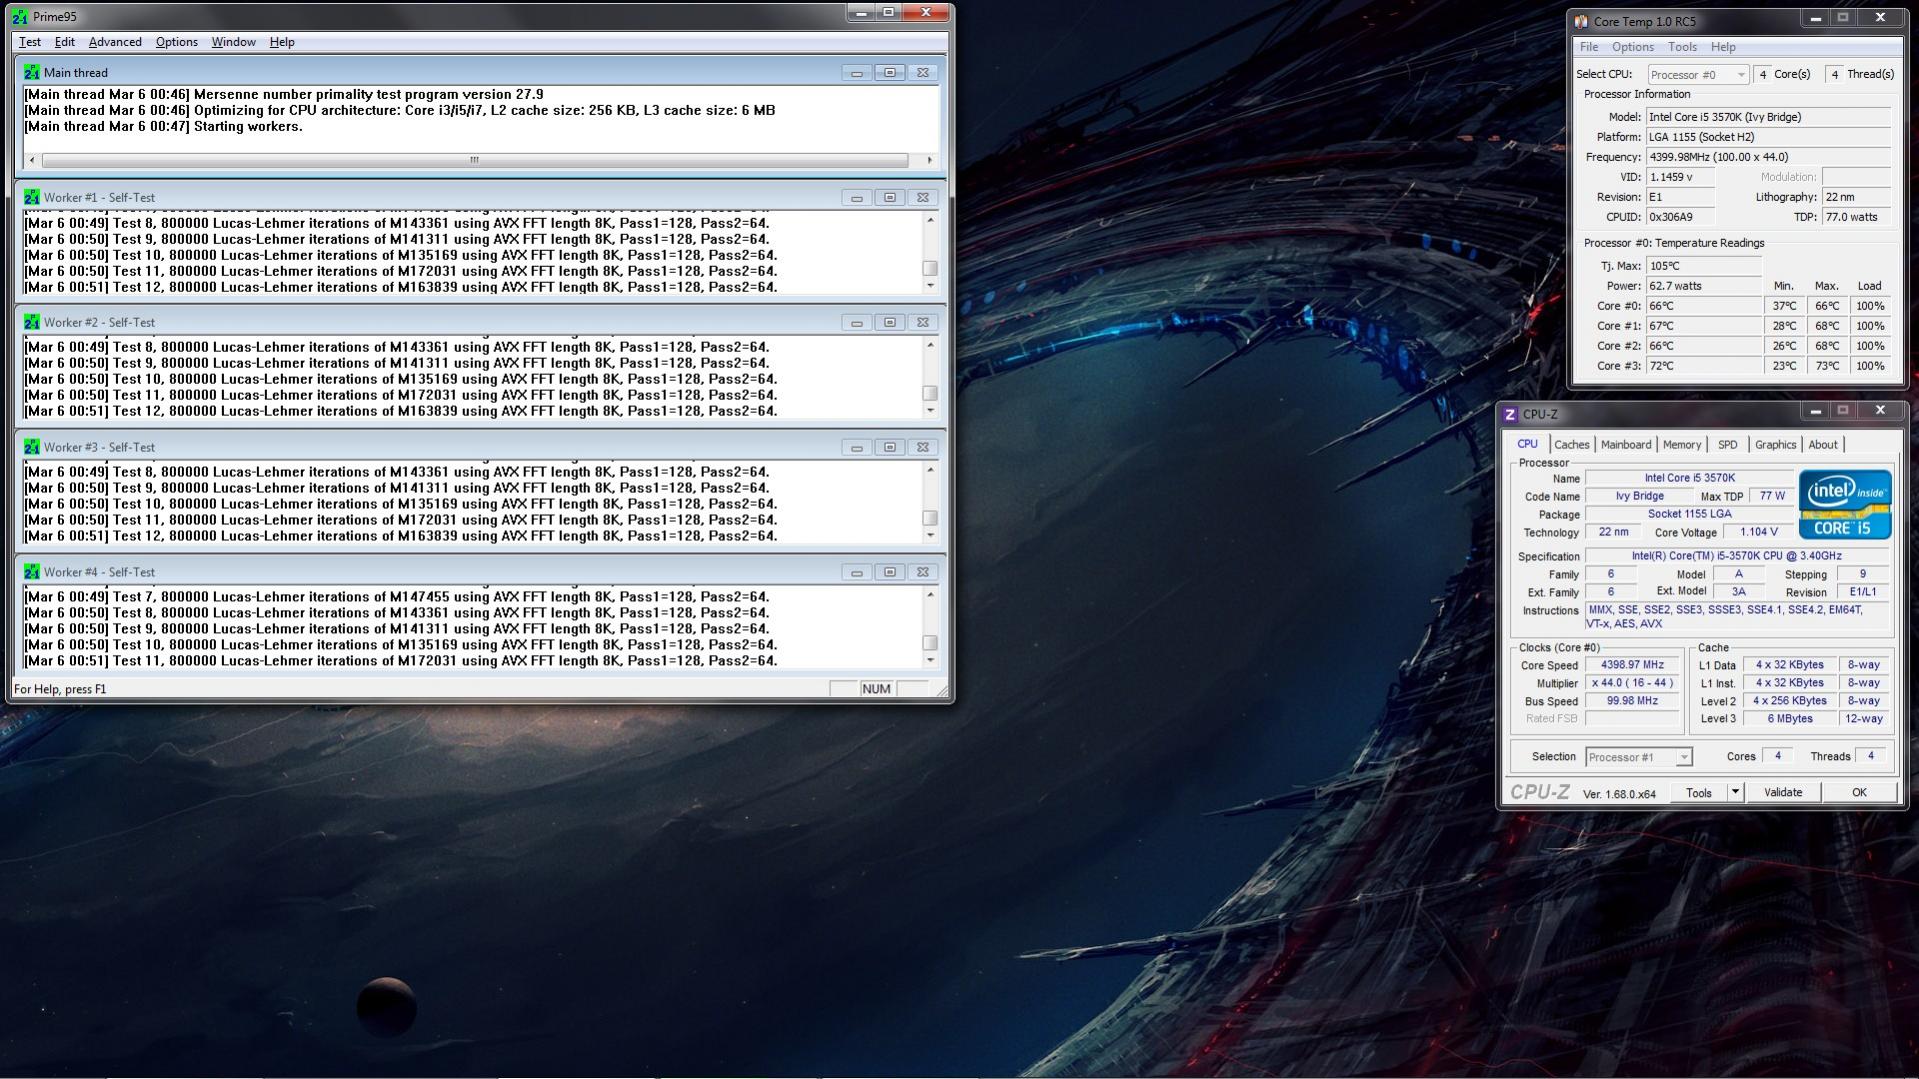Click OK in the CPU-Z window
This screenshot has height=1079, width=1919.
pos(1858,792)
